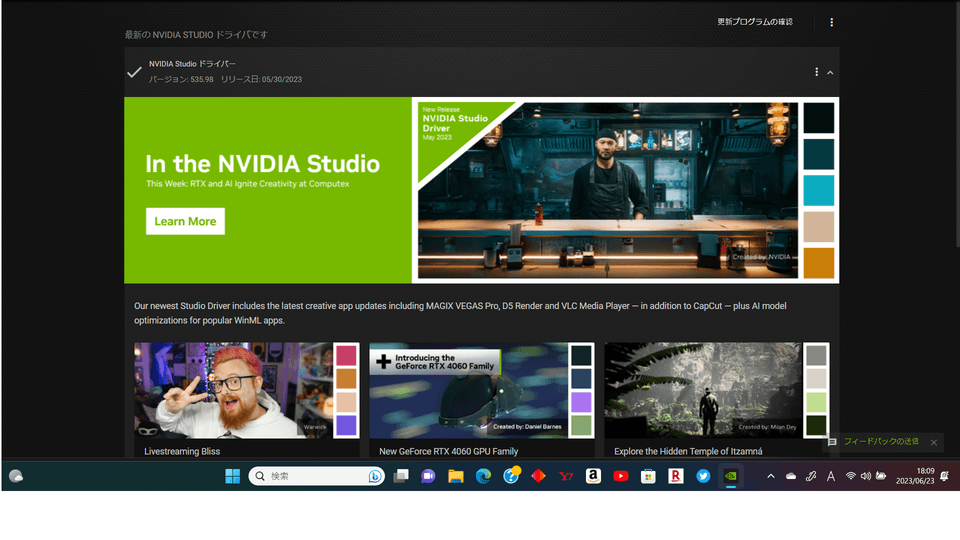
Task: Collapse the NVIDIA Studio driver details chevron
Action: [x=830, y=72]
